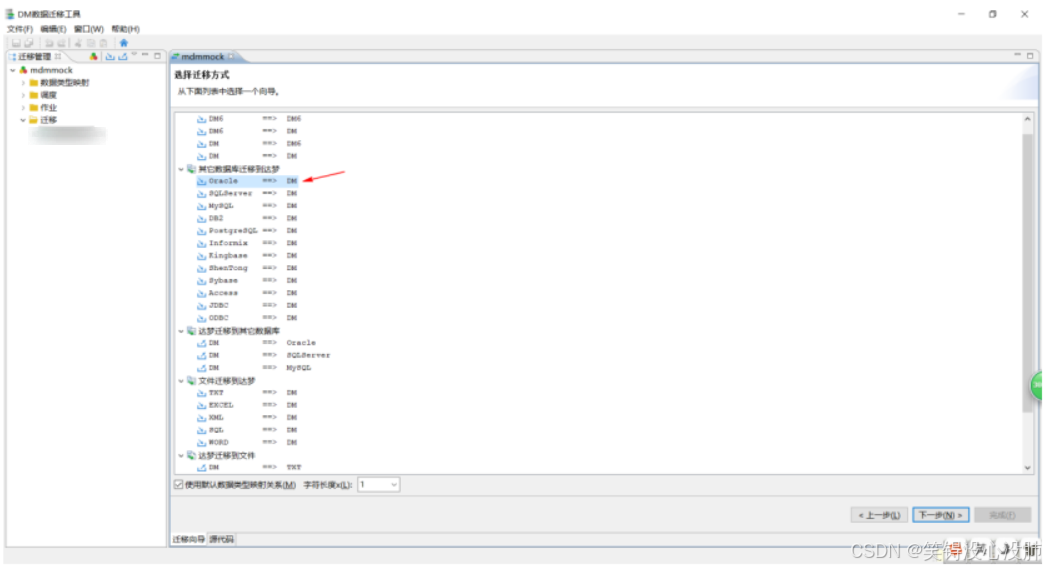Click the Oracle ==> DM row icon
This screenshot has height=569, width=1046.
pyautogui.click(x=201, y=181)
